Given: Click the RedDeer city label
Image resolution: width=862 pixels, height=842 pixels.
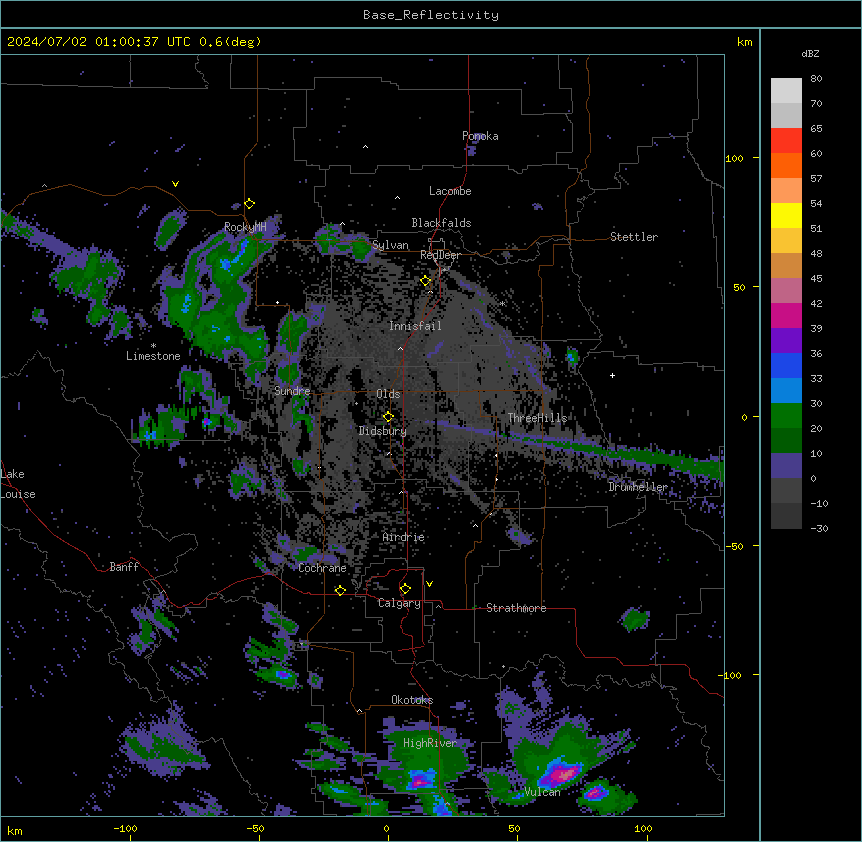Looking at the screenshot, I should click(440, 255).
